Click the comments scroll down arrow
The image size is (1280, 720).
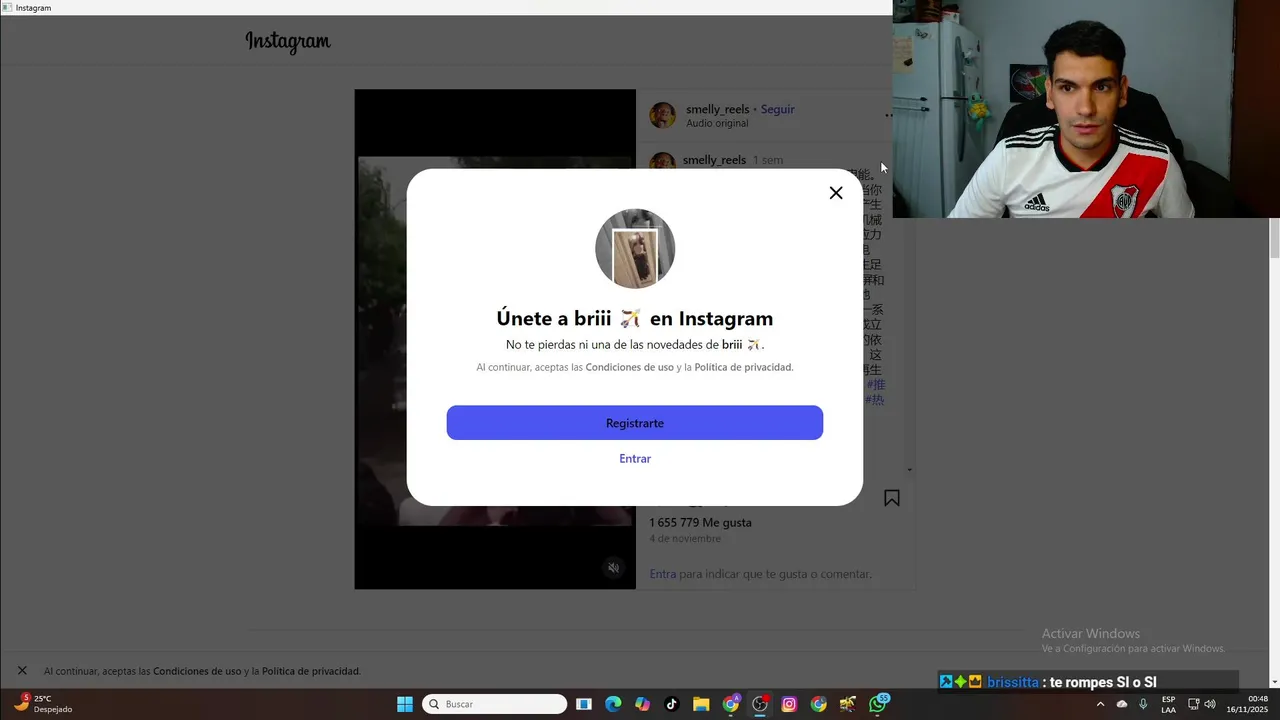pos(909,470)
